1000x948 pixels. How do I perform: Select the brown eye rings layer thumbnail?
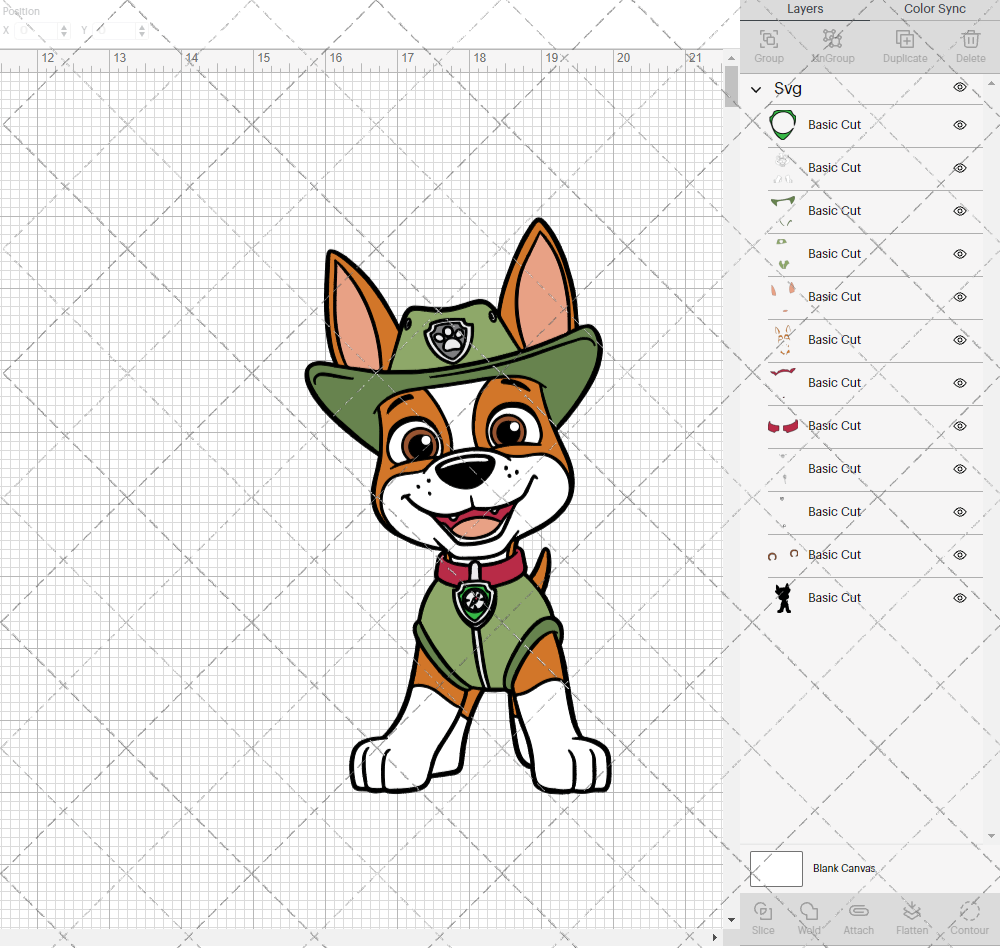coord(783,555)
